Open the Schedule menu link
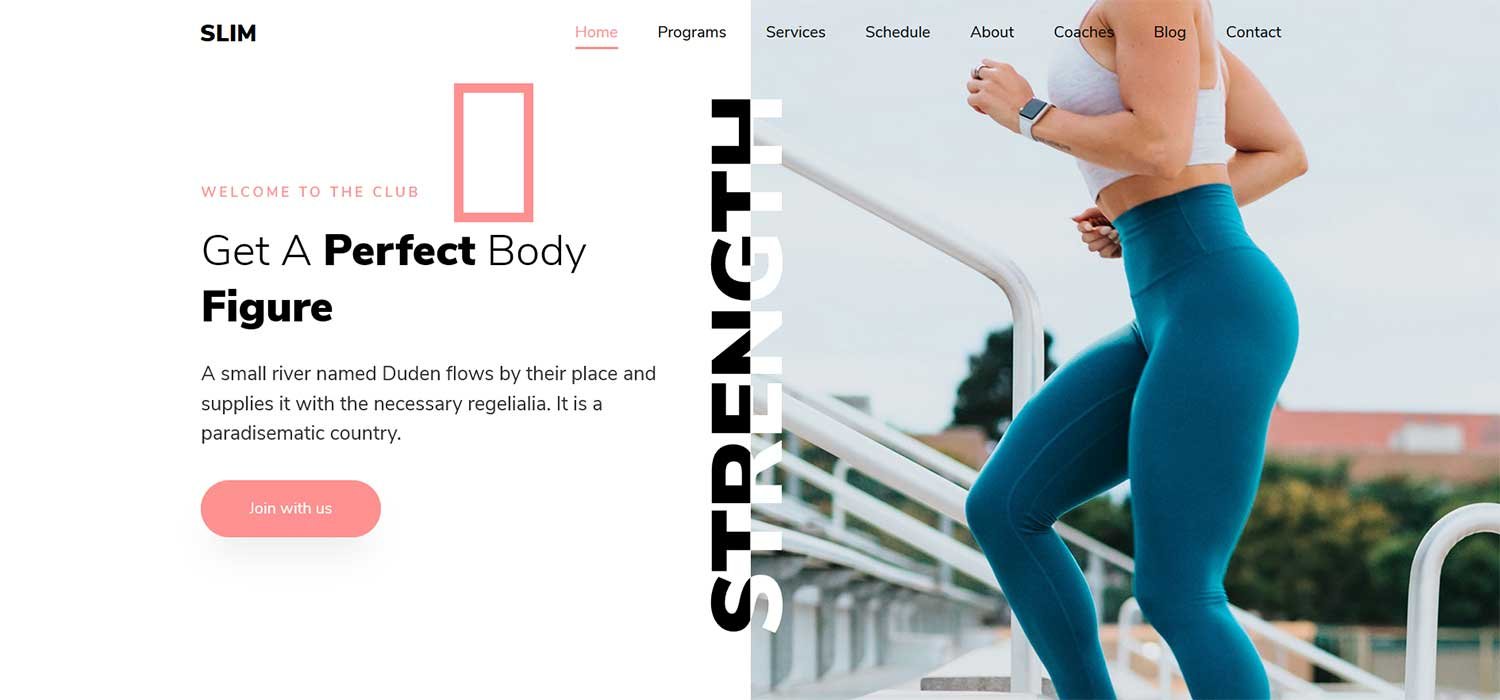Screen dimensions: 1500x700 pos(898,32)
